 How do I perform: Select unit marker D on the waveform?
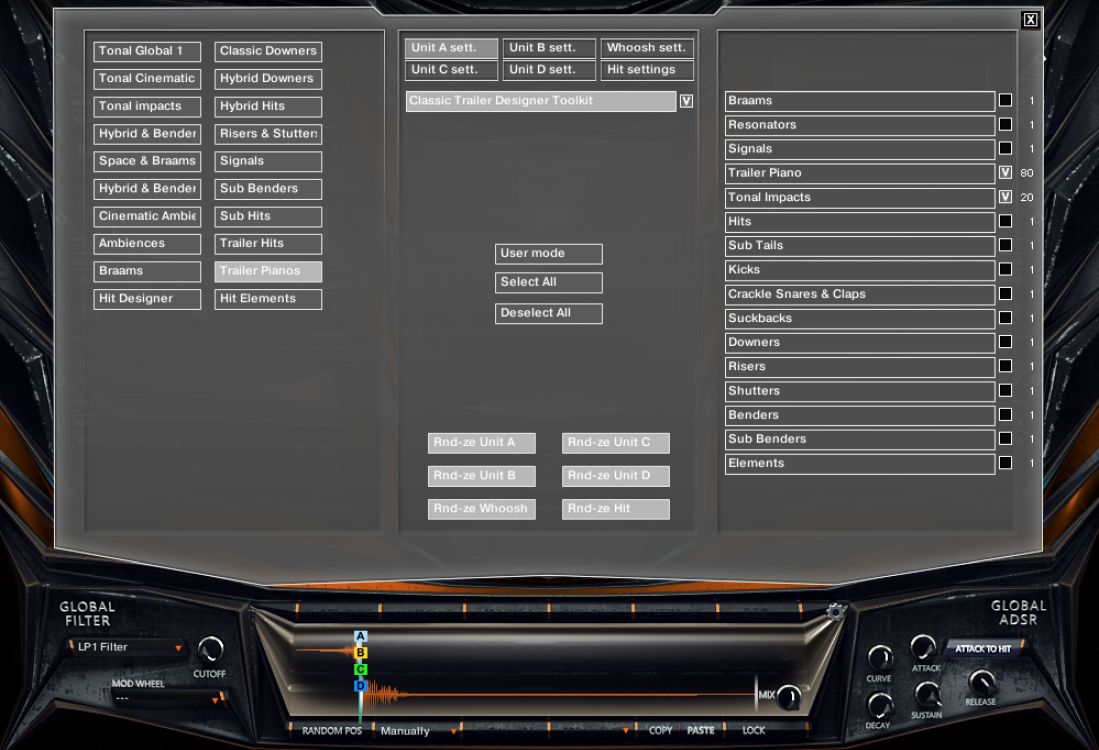[360, 685]
